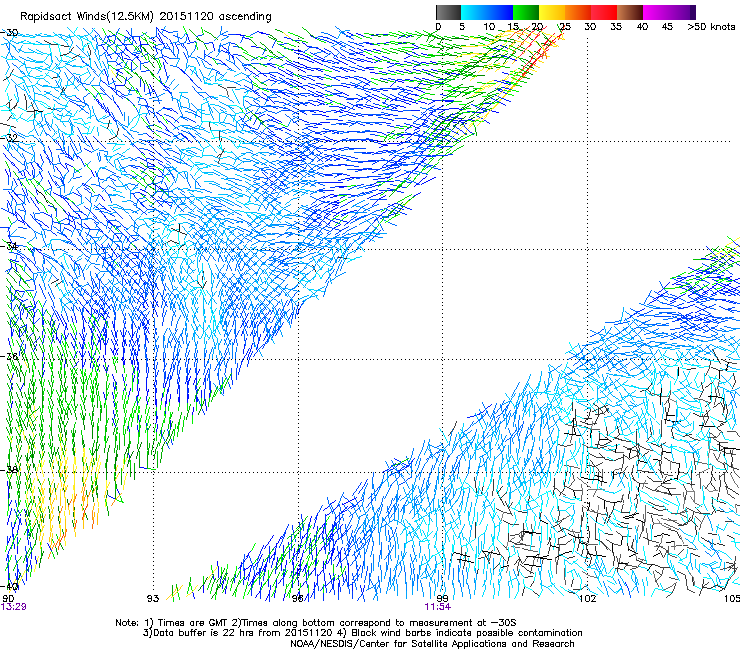Click the NOAA/NESDIS Center for Satellite Applications credit
The image size is (740, 650).
coord(432,644)
